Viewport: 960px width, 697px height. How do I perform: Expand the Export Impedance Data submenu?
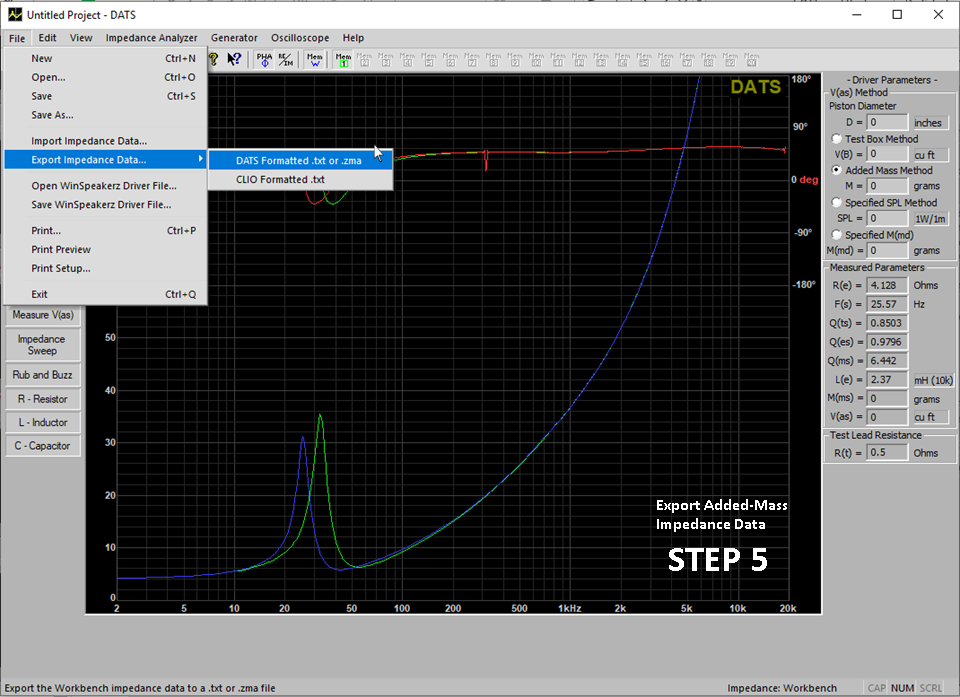105,160
